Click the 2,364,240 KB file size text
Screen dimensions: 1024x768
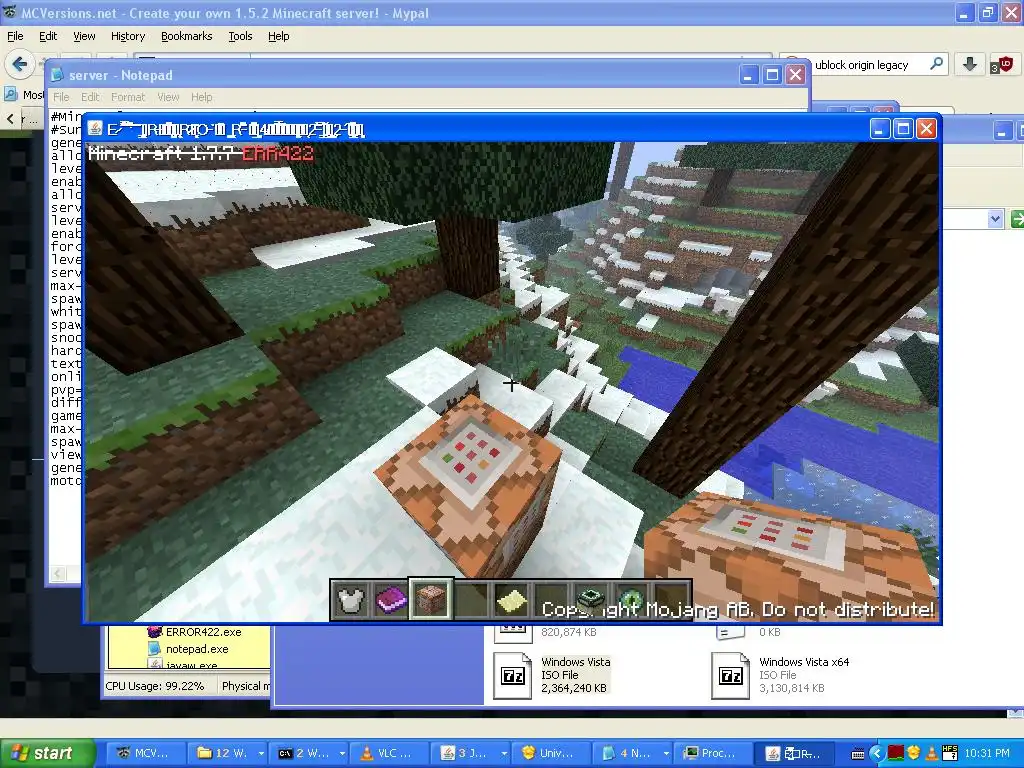coord(573,688)
